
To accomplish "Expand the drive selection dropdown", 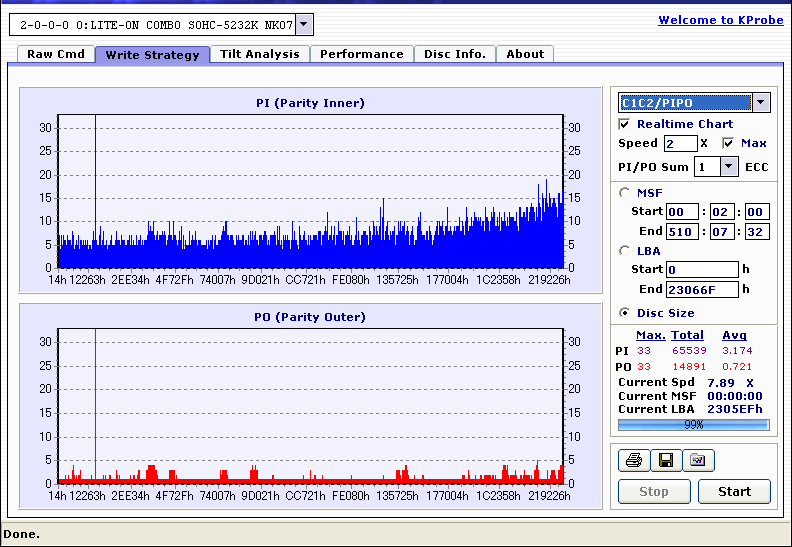I will [x=304, y=24].
